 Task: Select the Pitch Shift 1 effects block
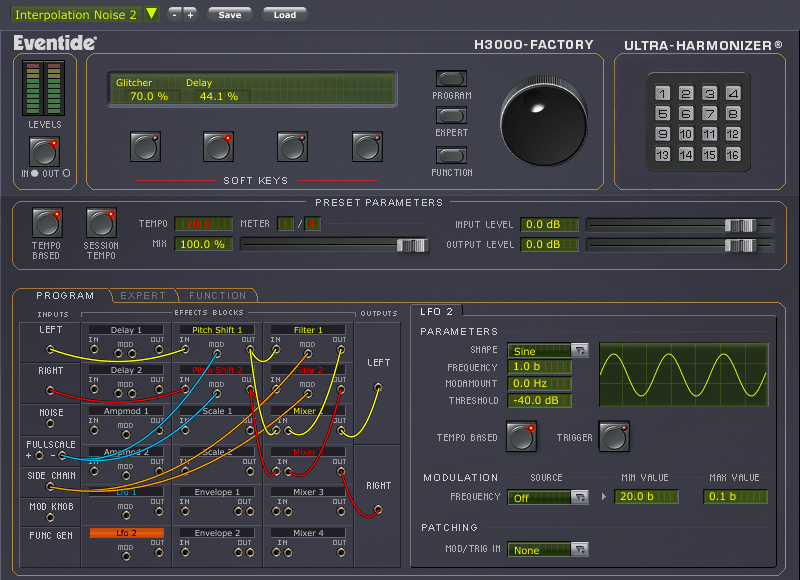tap(217, 330)
